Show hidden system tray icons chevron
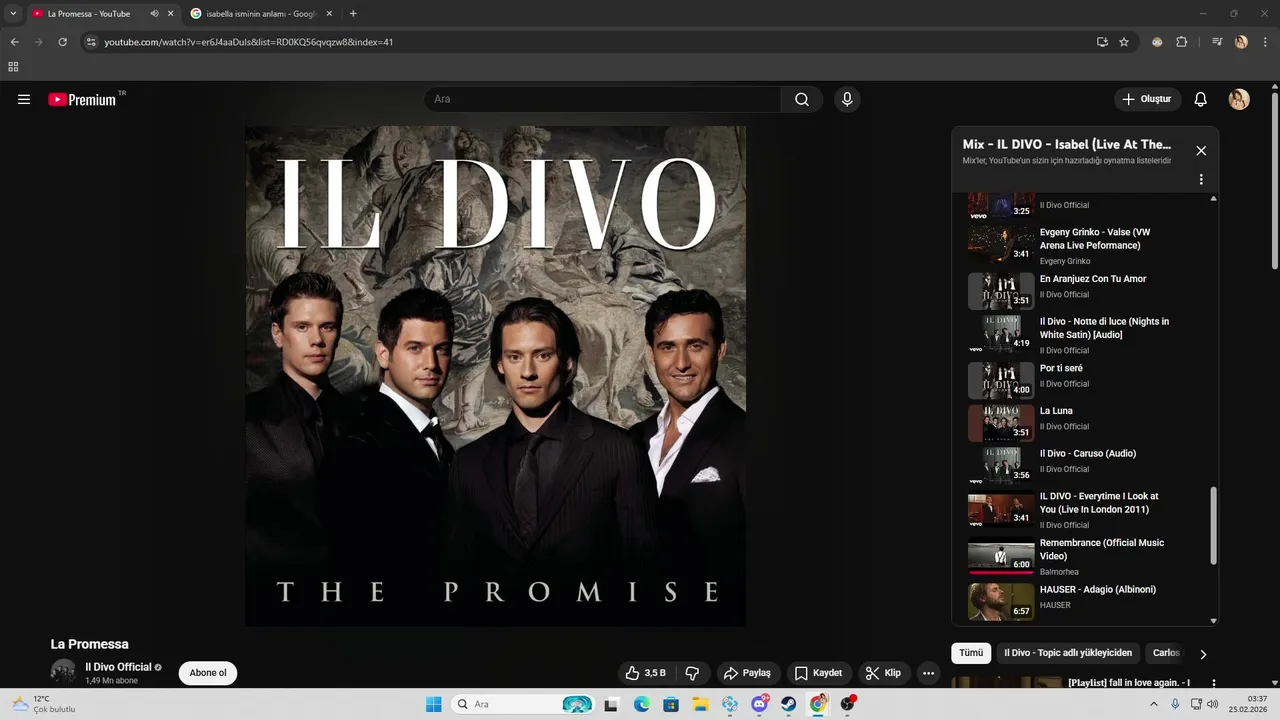Viewport: 1280px width, 720px height. pos(1156,704)
